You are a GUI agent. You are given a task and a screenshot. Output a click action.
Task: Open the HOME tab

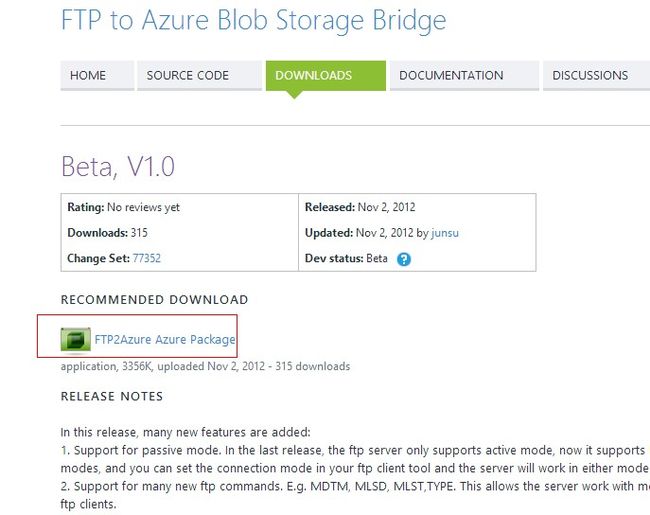coord(97,75)
